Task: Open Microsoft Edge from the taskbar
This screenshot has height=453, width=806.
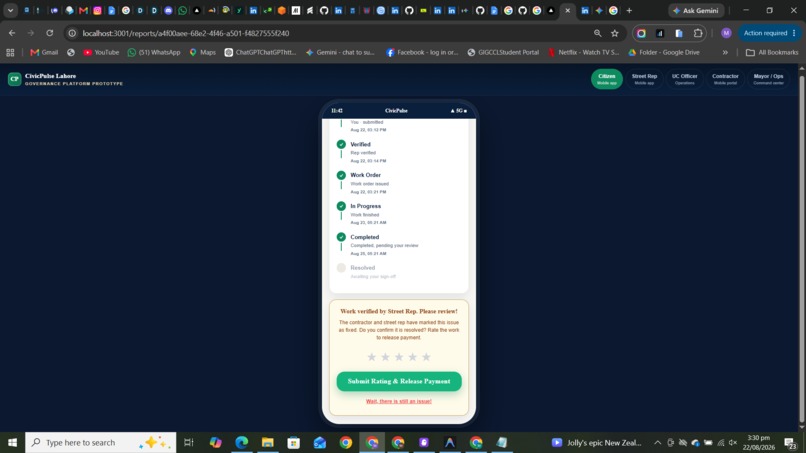Action: point(242,442)
